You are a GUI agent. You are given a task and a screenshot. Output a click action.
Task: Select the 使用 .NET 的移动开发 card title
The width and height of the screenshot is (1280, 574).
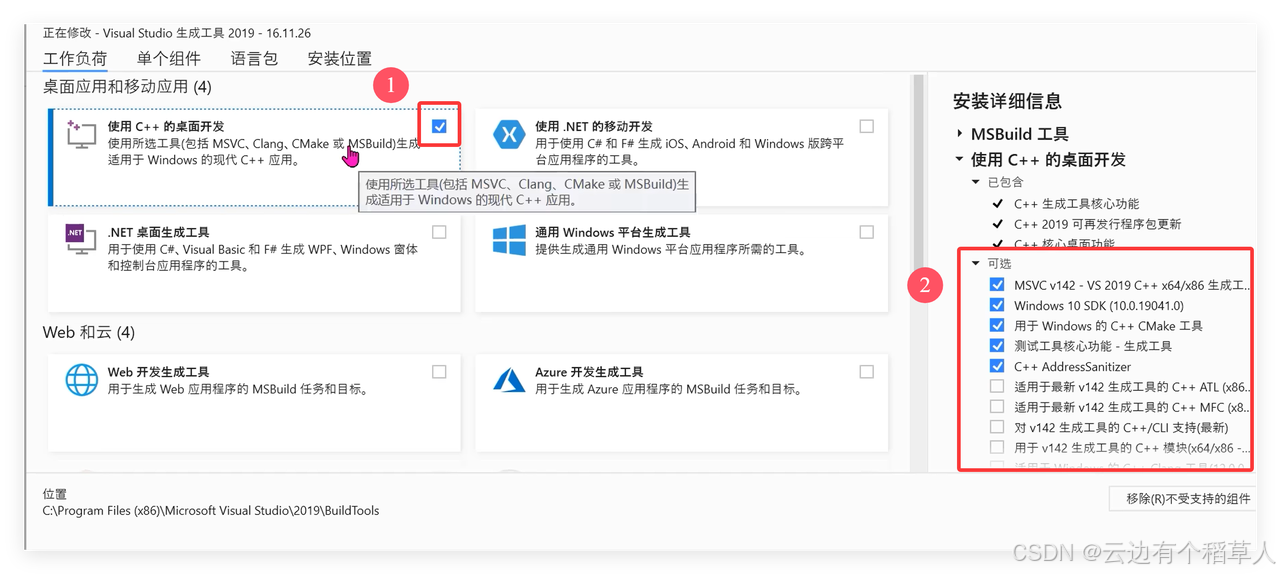point(594,127)
